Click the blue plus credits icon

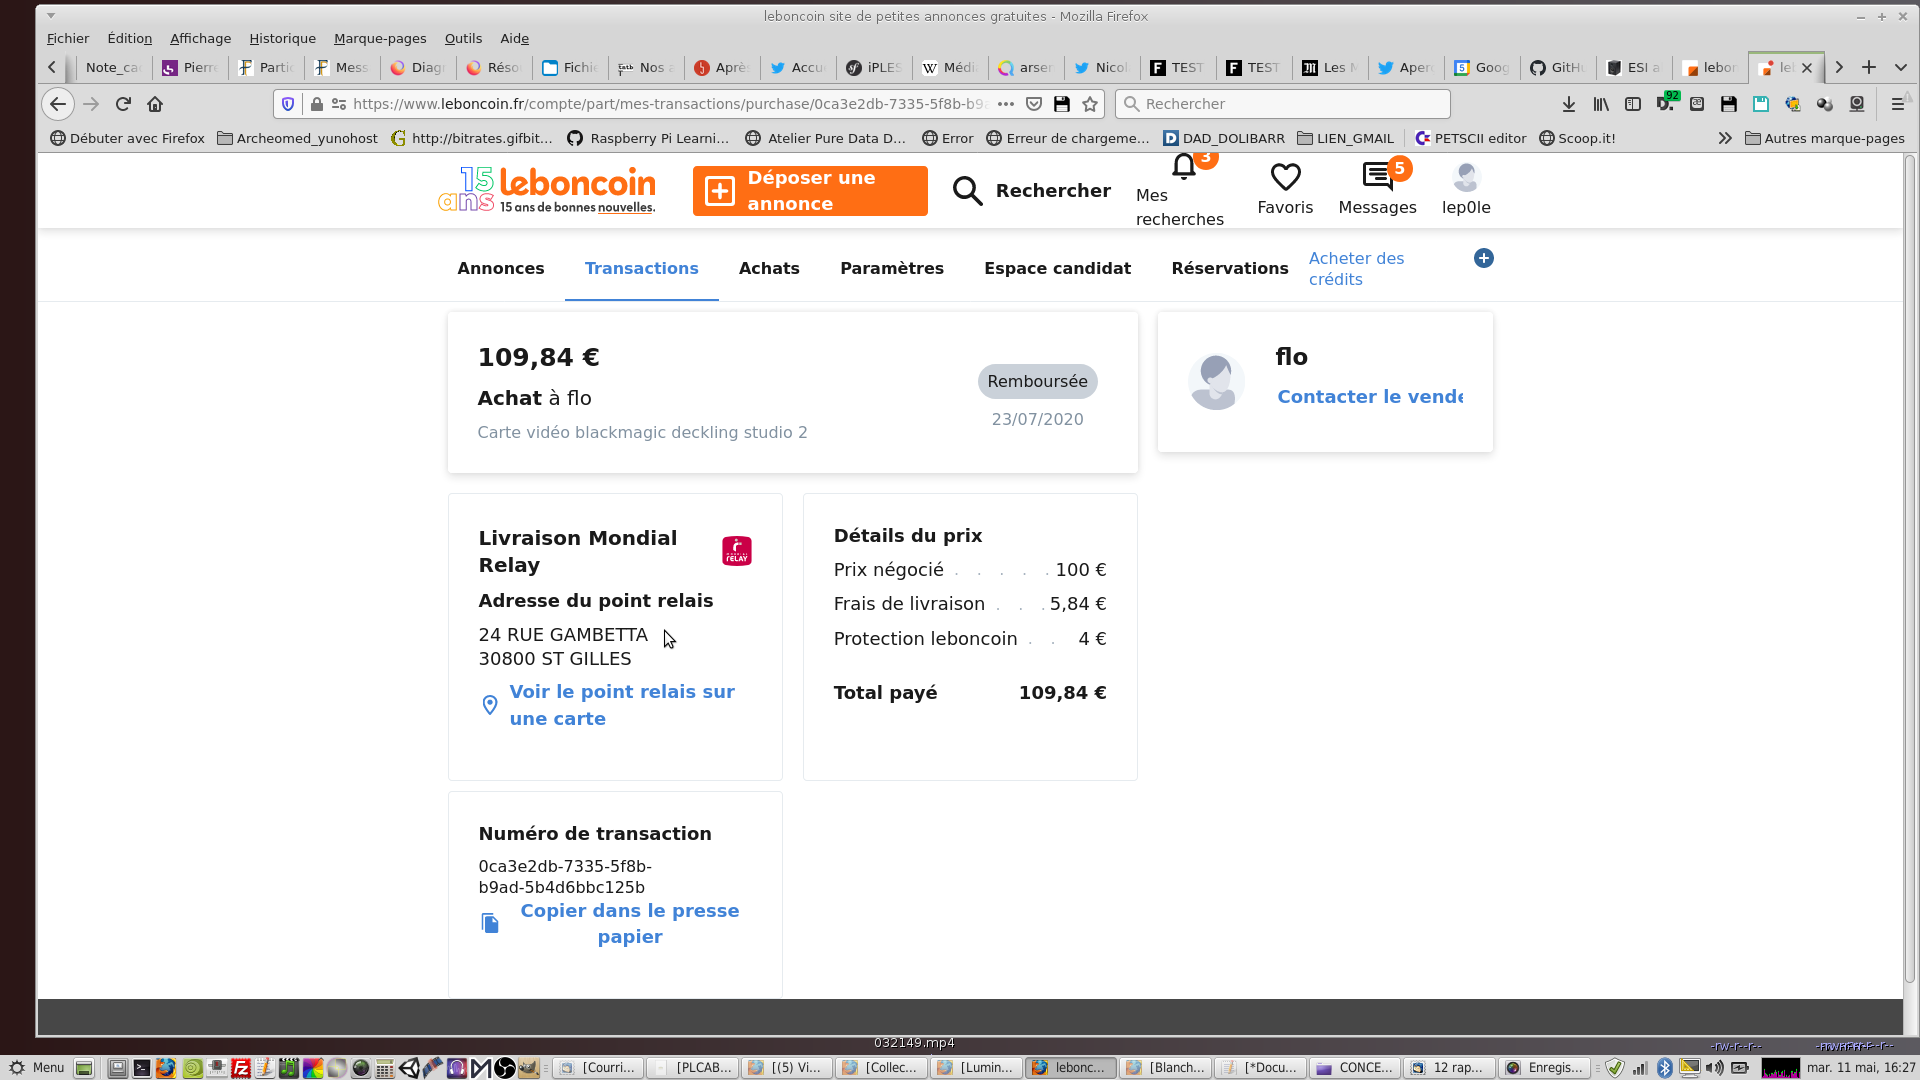click(x=1484, y=258)
